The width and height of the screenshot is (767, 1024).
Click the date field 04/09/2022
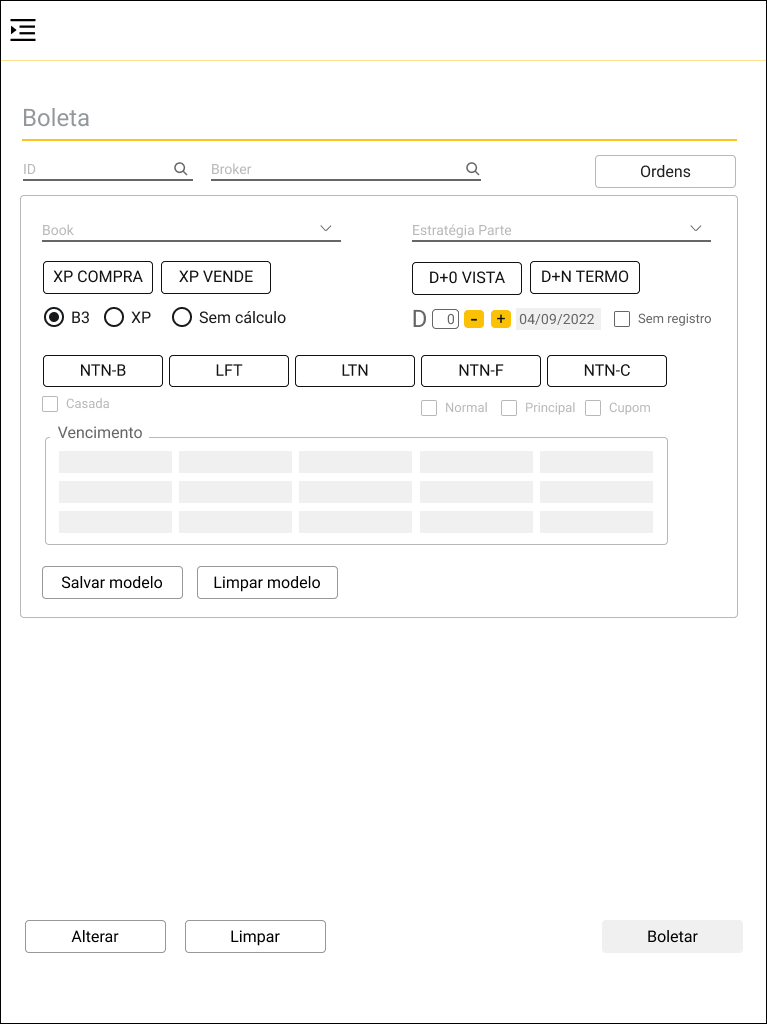pos(558,319)
